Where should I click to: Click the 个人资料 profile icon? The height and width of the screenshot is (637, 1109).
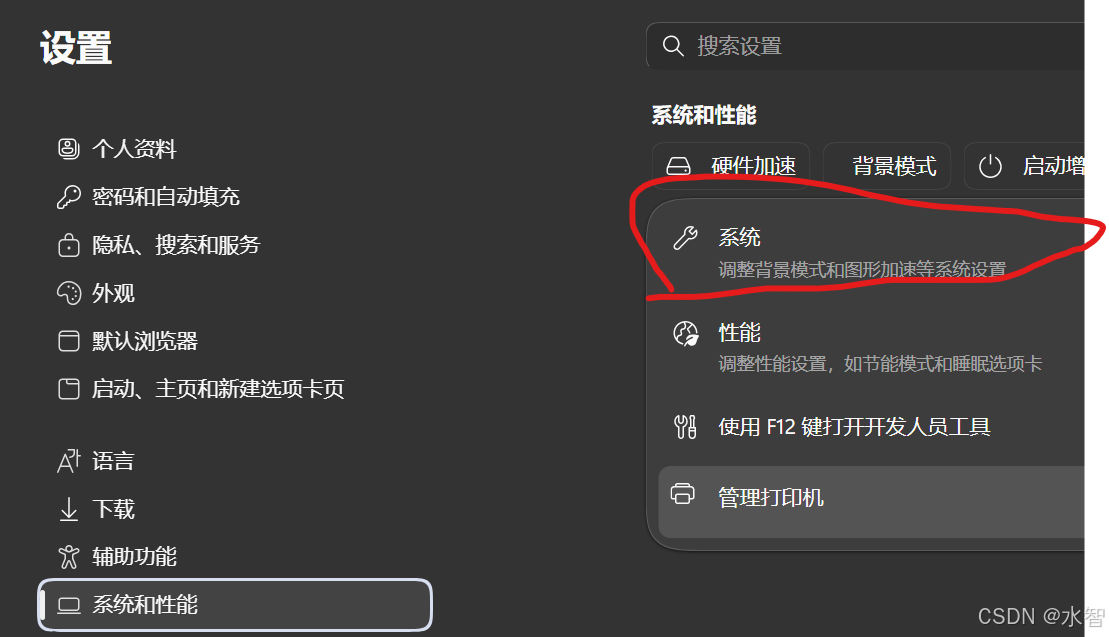[69, 148]
